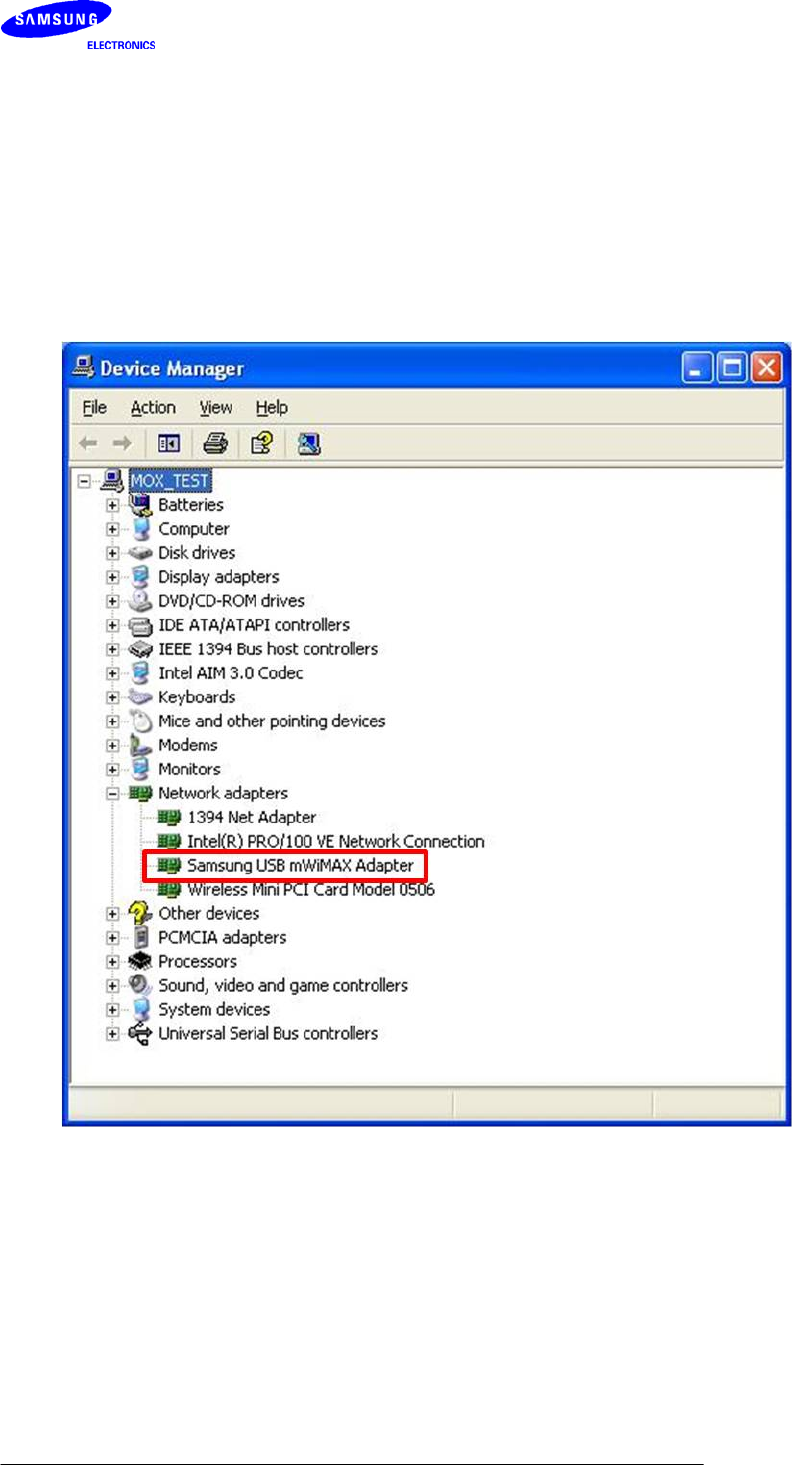The image size is (792, 1465).
Task: Click the Network adapters category icon
Action: pos(141,793)
